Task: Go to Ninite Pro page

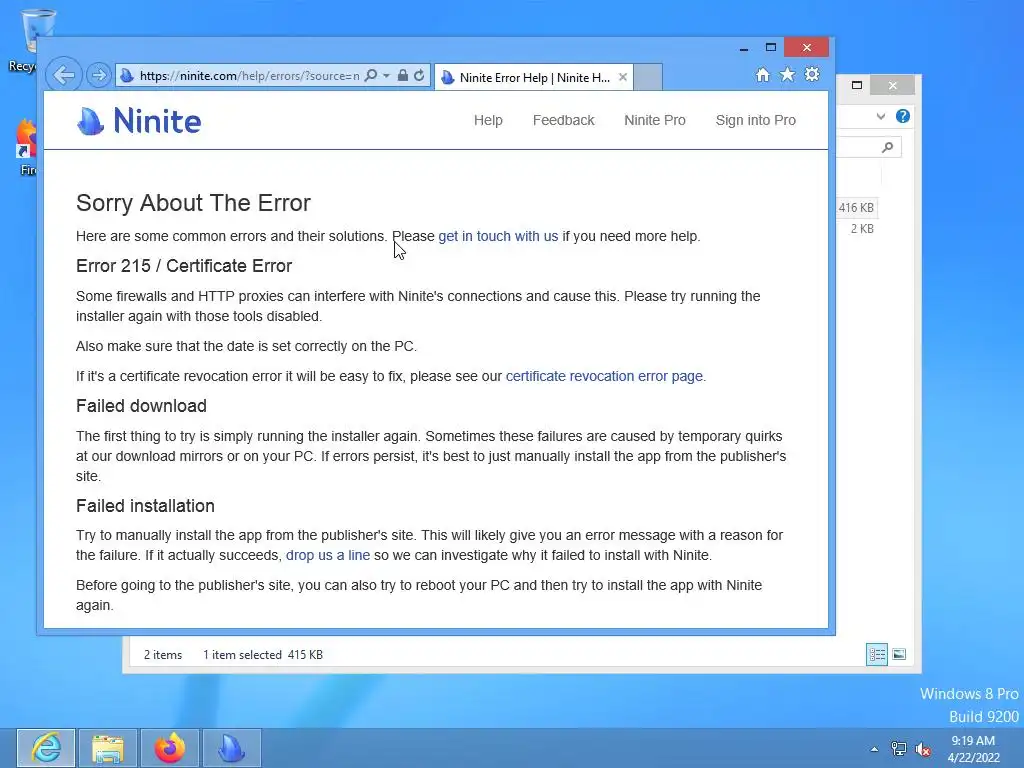Action: (655, 120)
